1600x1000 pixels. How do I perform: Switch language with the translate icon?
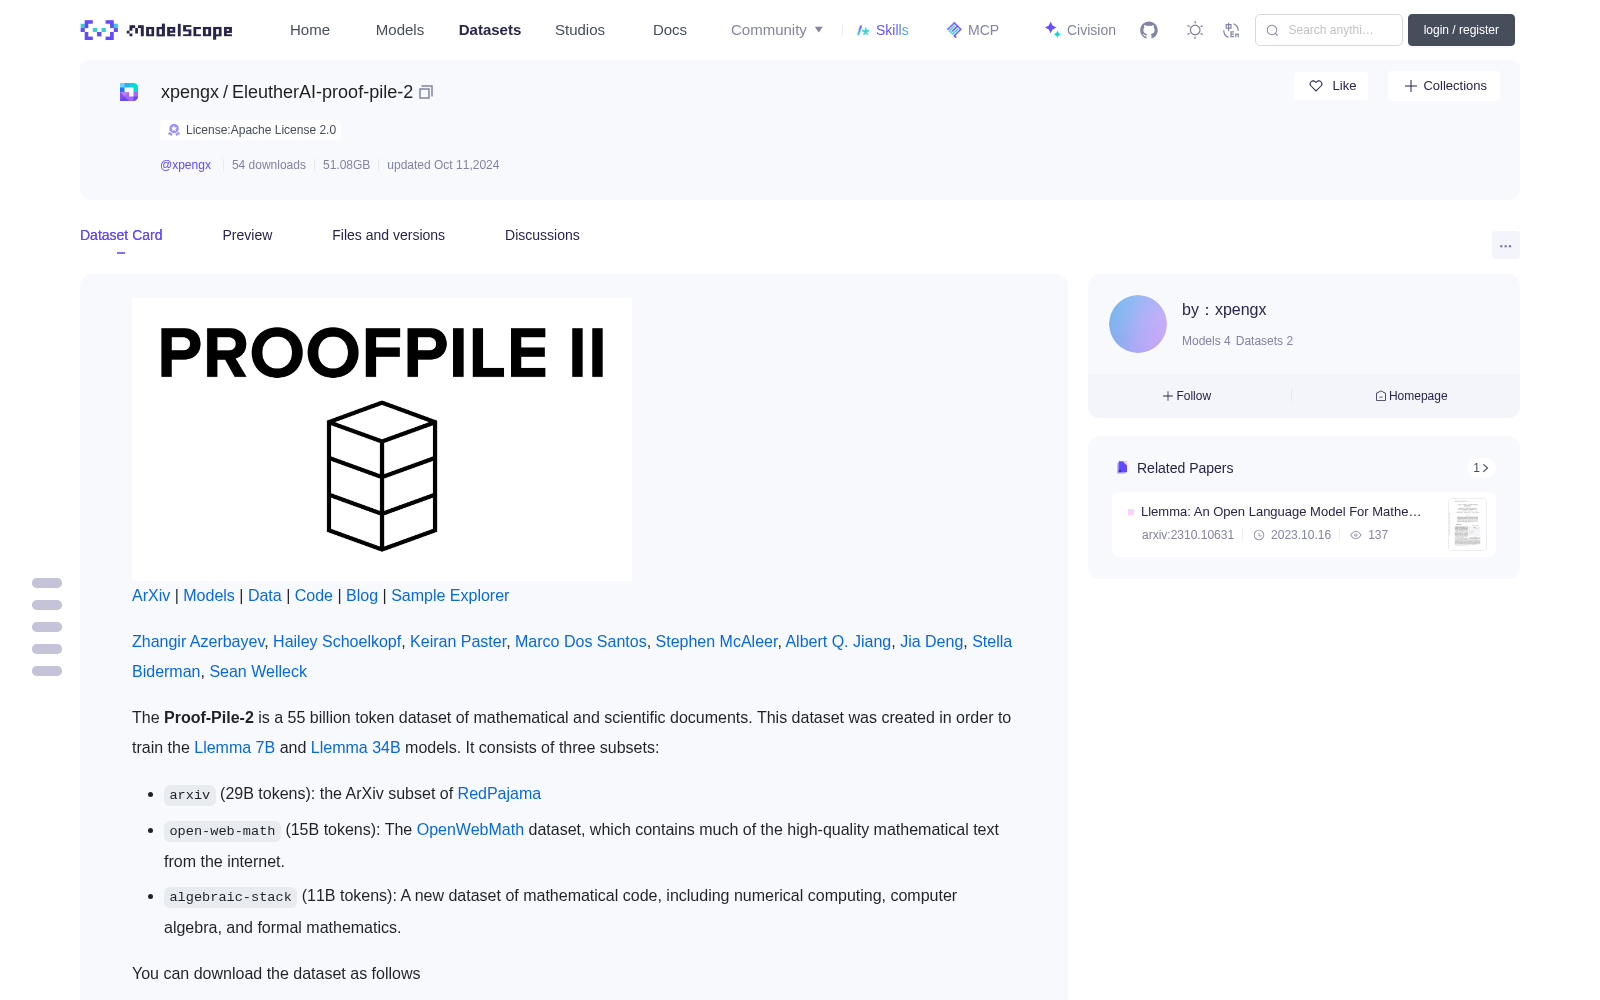click(x=1231, y=30)
